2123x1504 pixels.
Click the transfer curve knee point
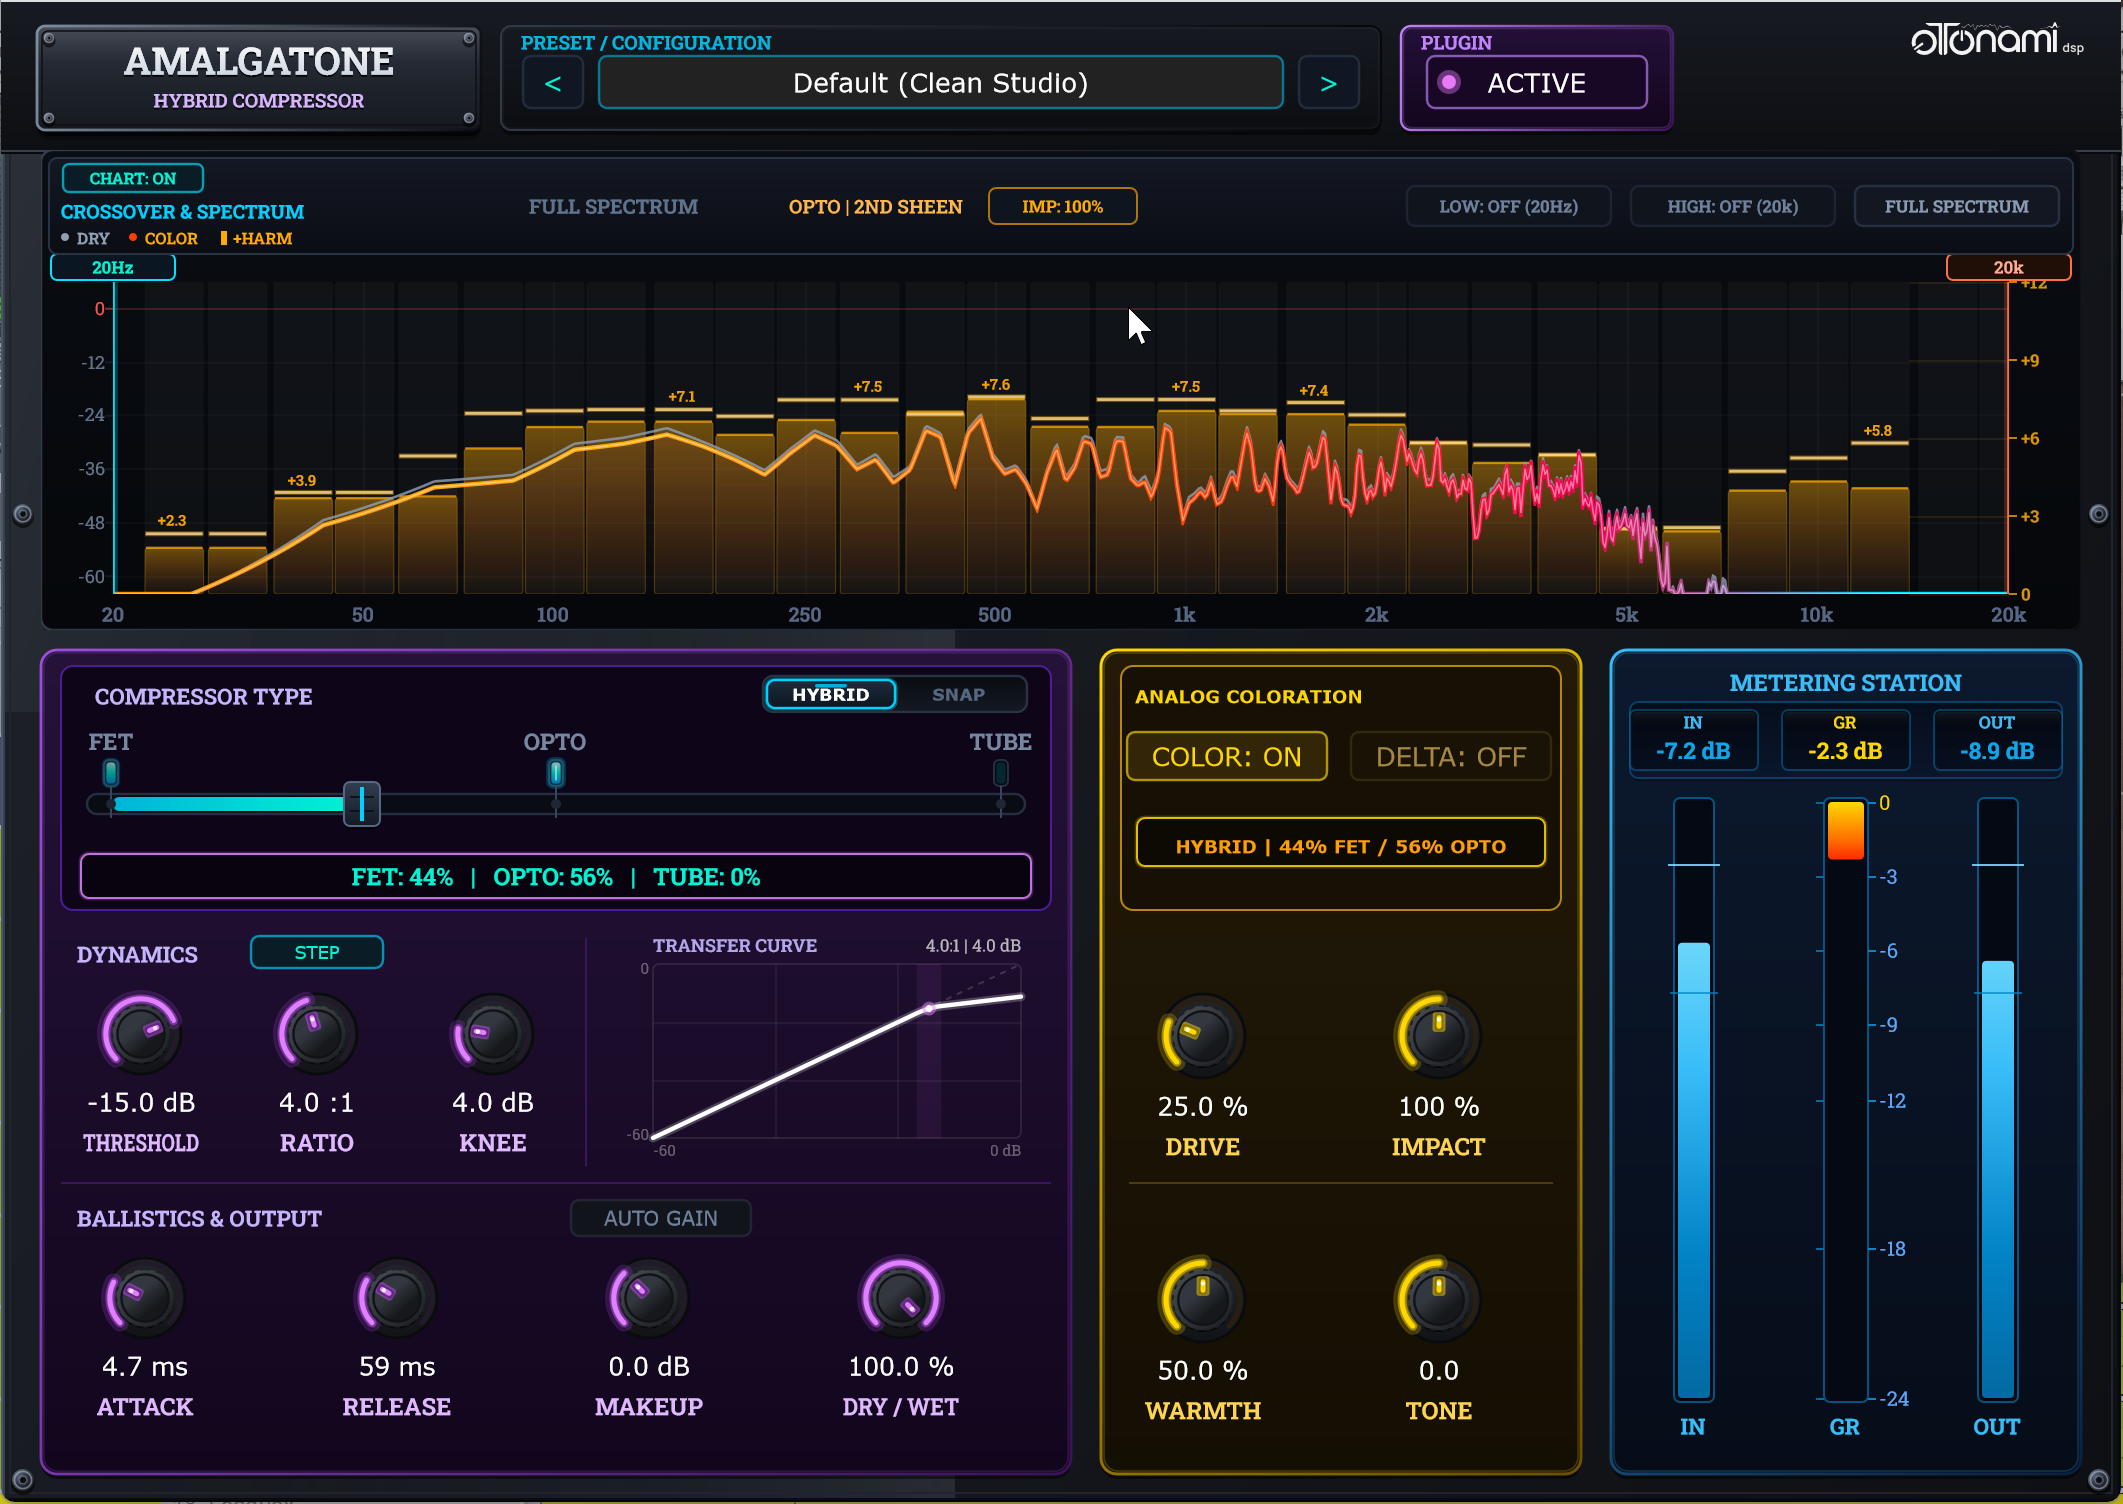pos(929,1008)
